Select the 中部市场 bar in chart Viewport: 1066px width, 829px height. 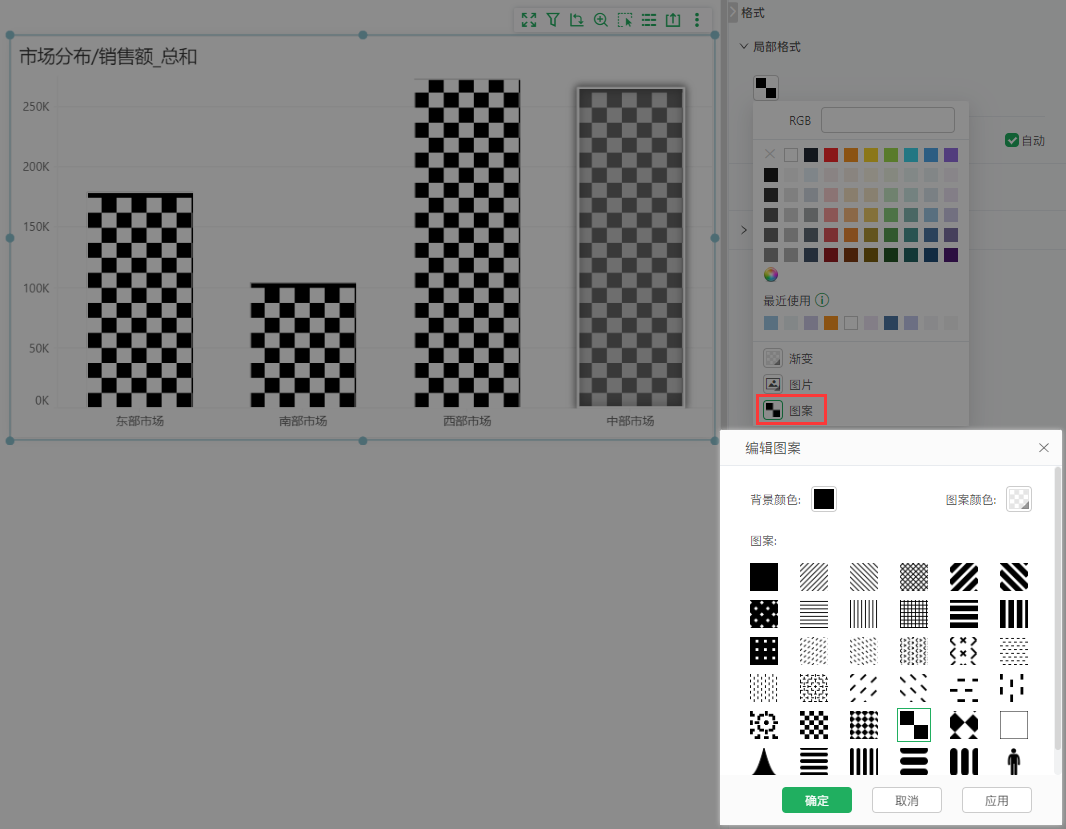(631, 248)
